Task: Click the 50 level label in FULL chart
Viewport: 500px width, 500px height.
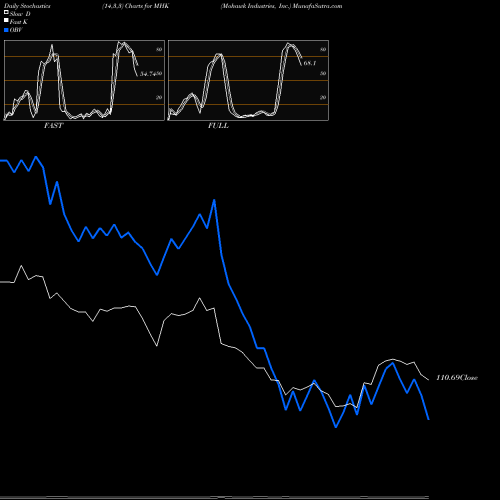Action: point(323,73)
